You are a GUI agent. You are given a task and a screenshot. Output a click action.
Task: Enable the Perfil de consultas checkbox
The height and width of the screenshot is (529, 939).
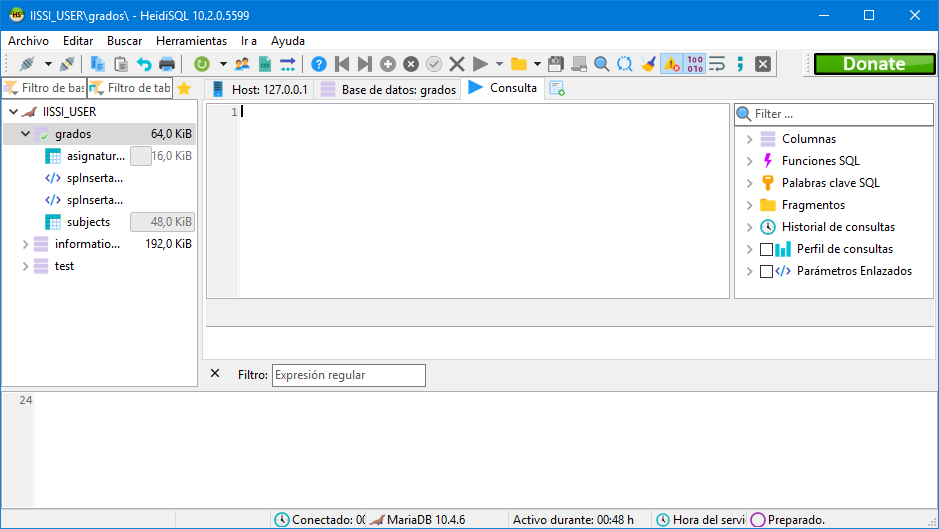[x=766, y=249]
